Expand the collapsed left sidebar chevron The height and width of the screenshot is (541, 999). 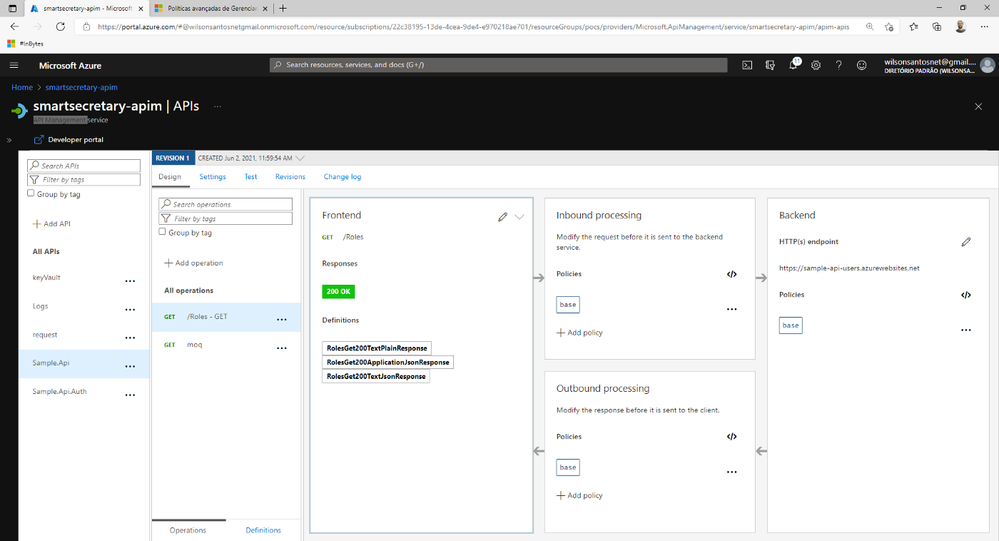(x=9, y=140)
